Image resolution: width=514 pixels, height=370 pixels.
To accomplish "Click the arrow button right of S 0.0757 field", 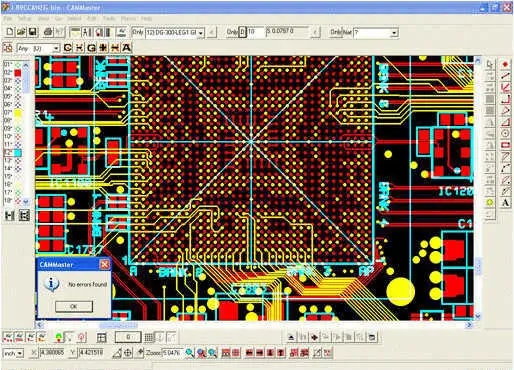I will (315, 33).
